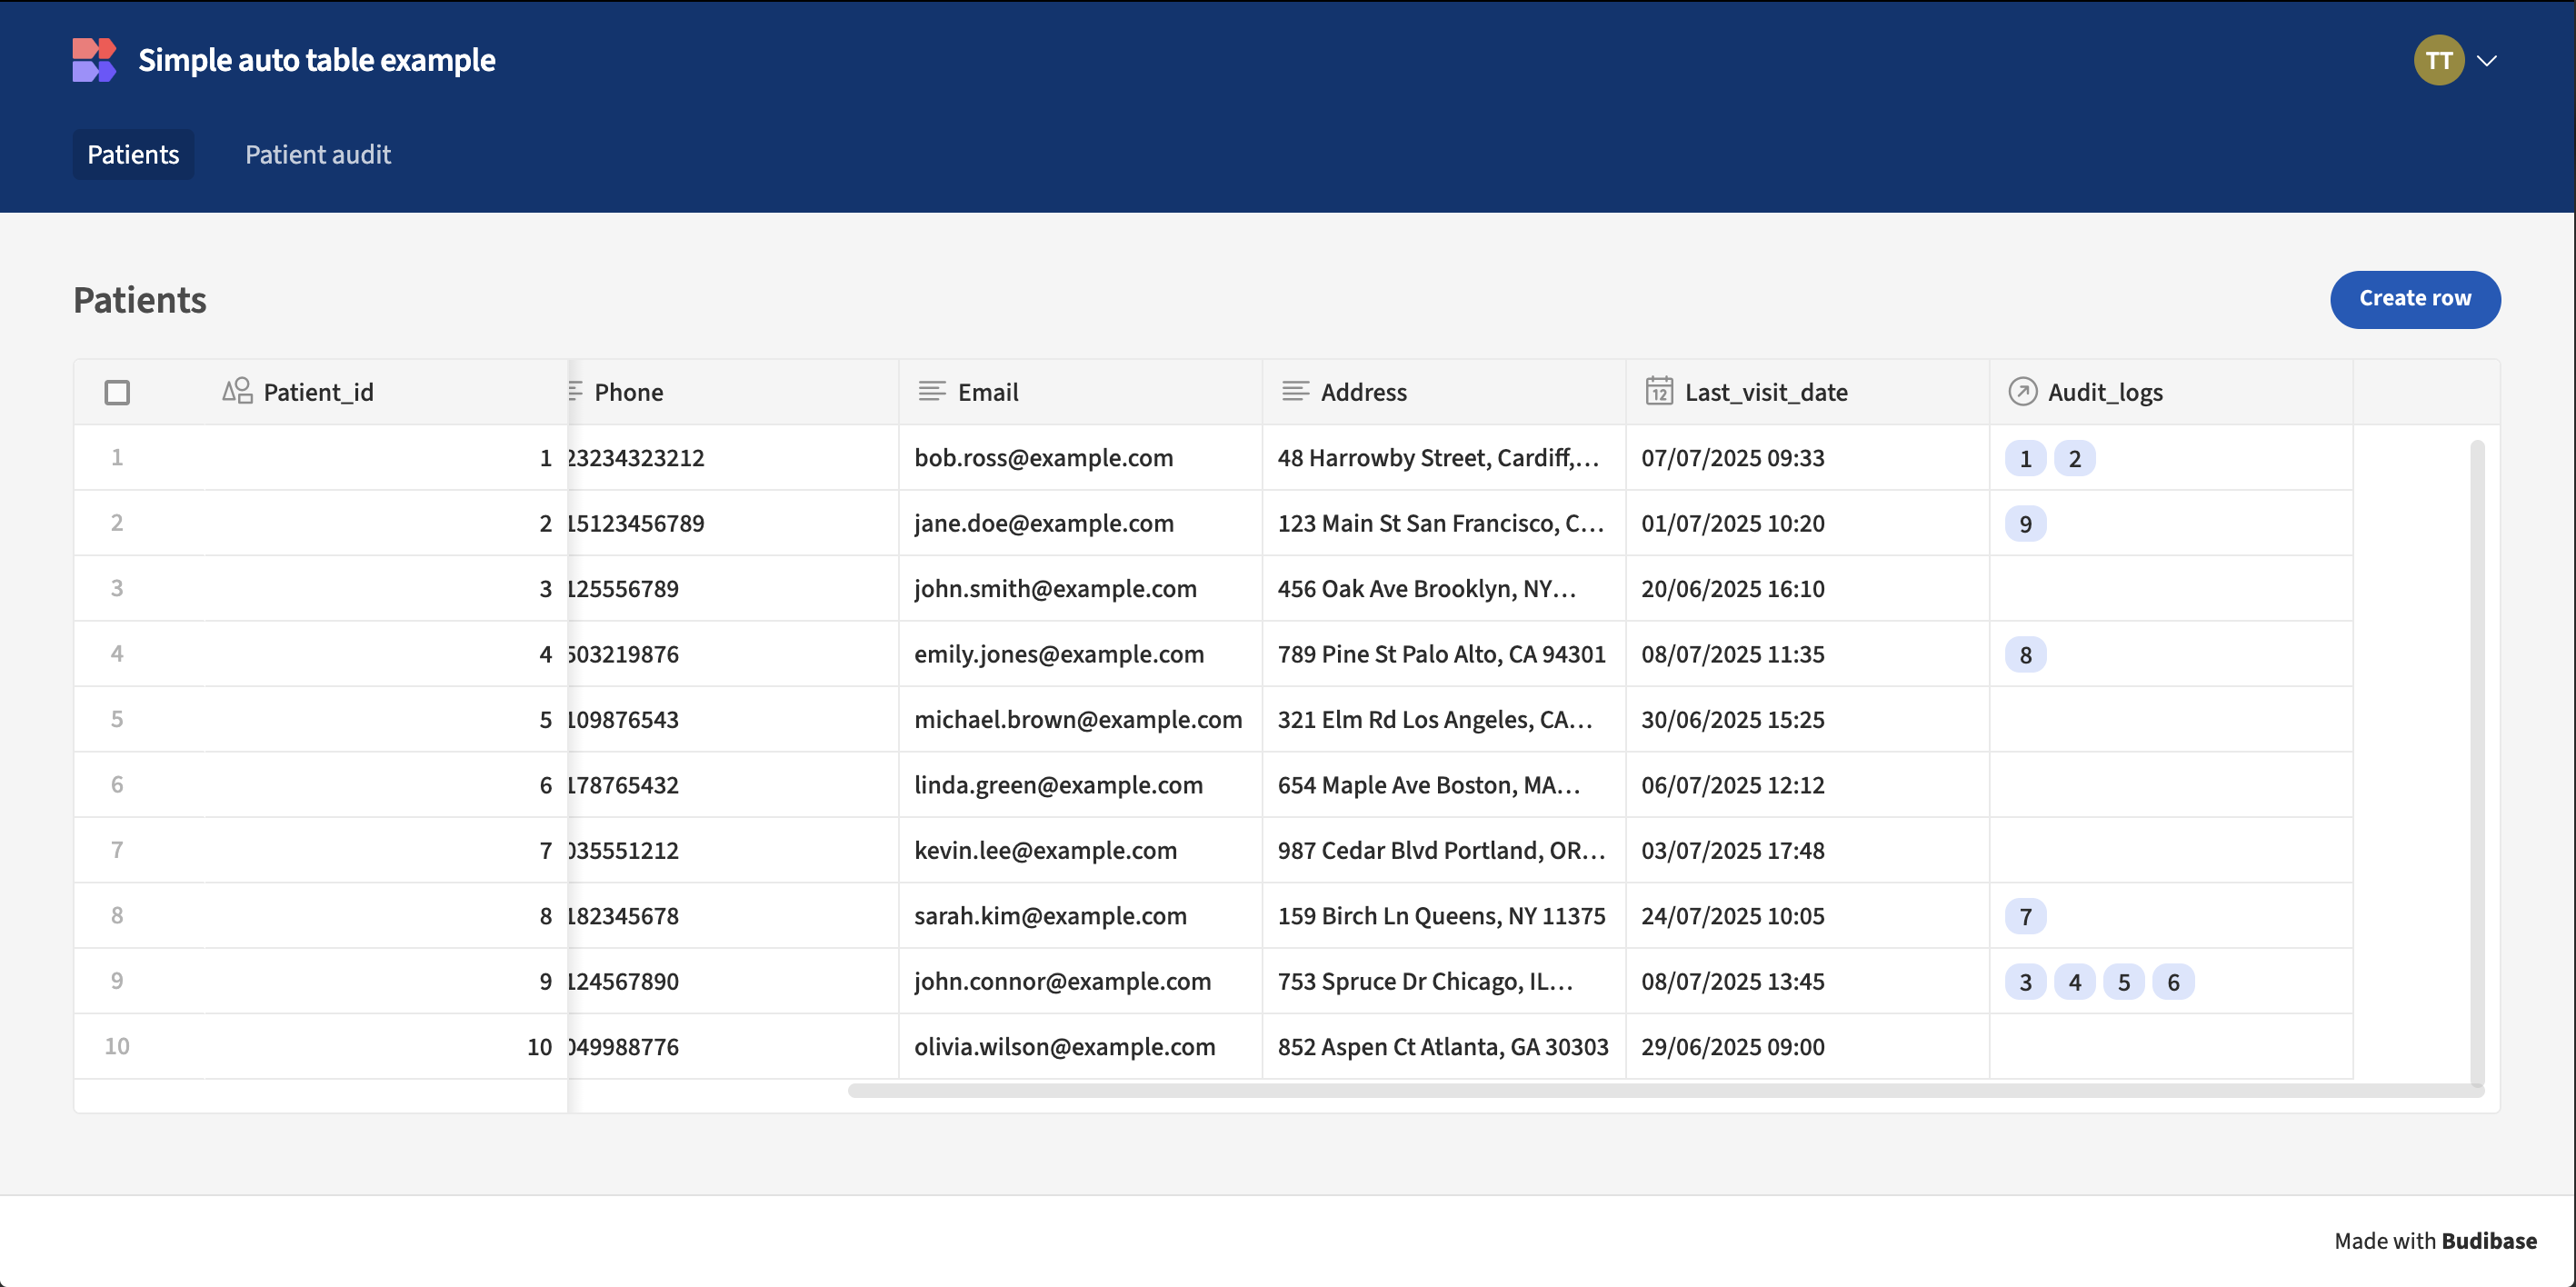Click the Simple auto table example title

pyautogui.click(x=316, y=60)
